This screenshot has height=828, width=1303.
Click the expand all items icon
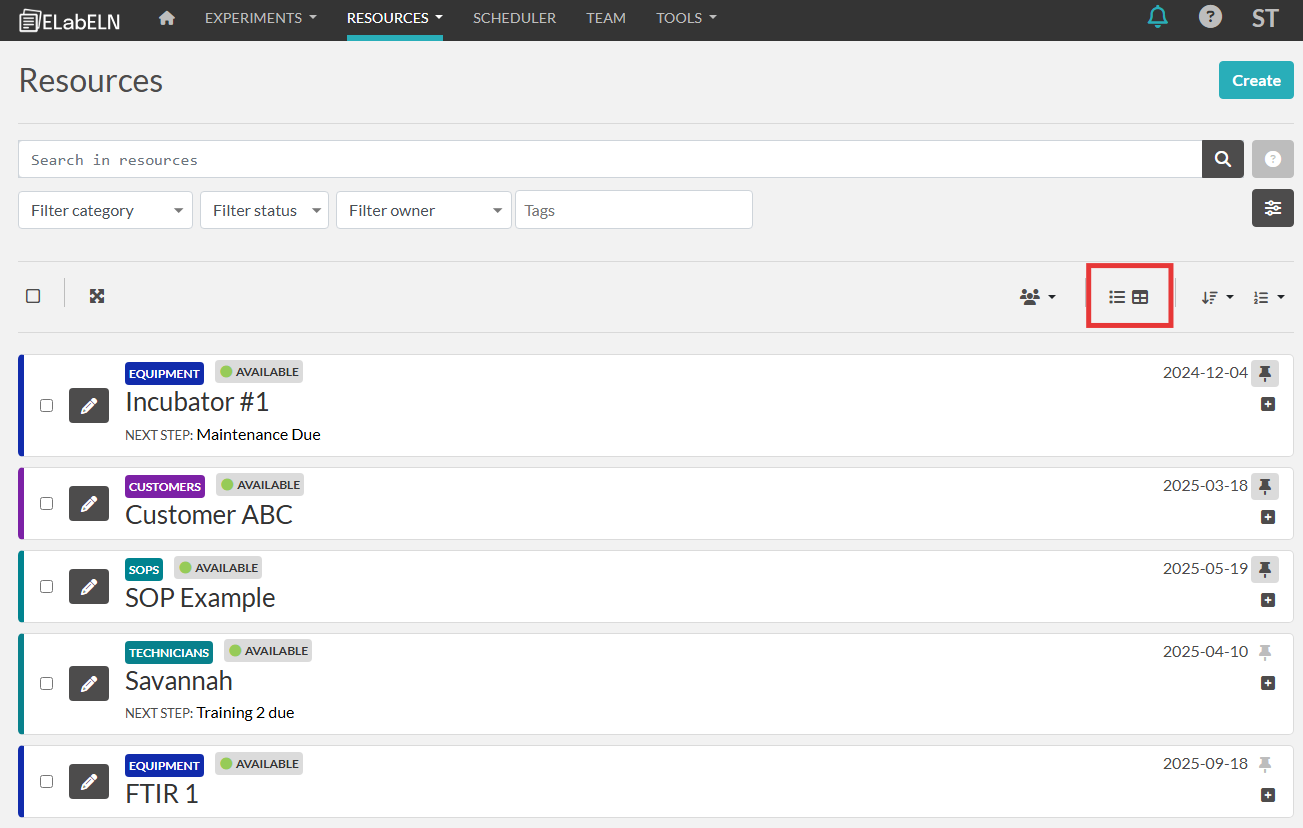click(x=97, y=296)
